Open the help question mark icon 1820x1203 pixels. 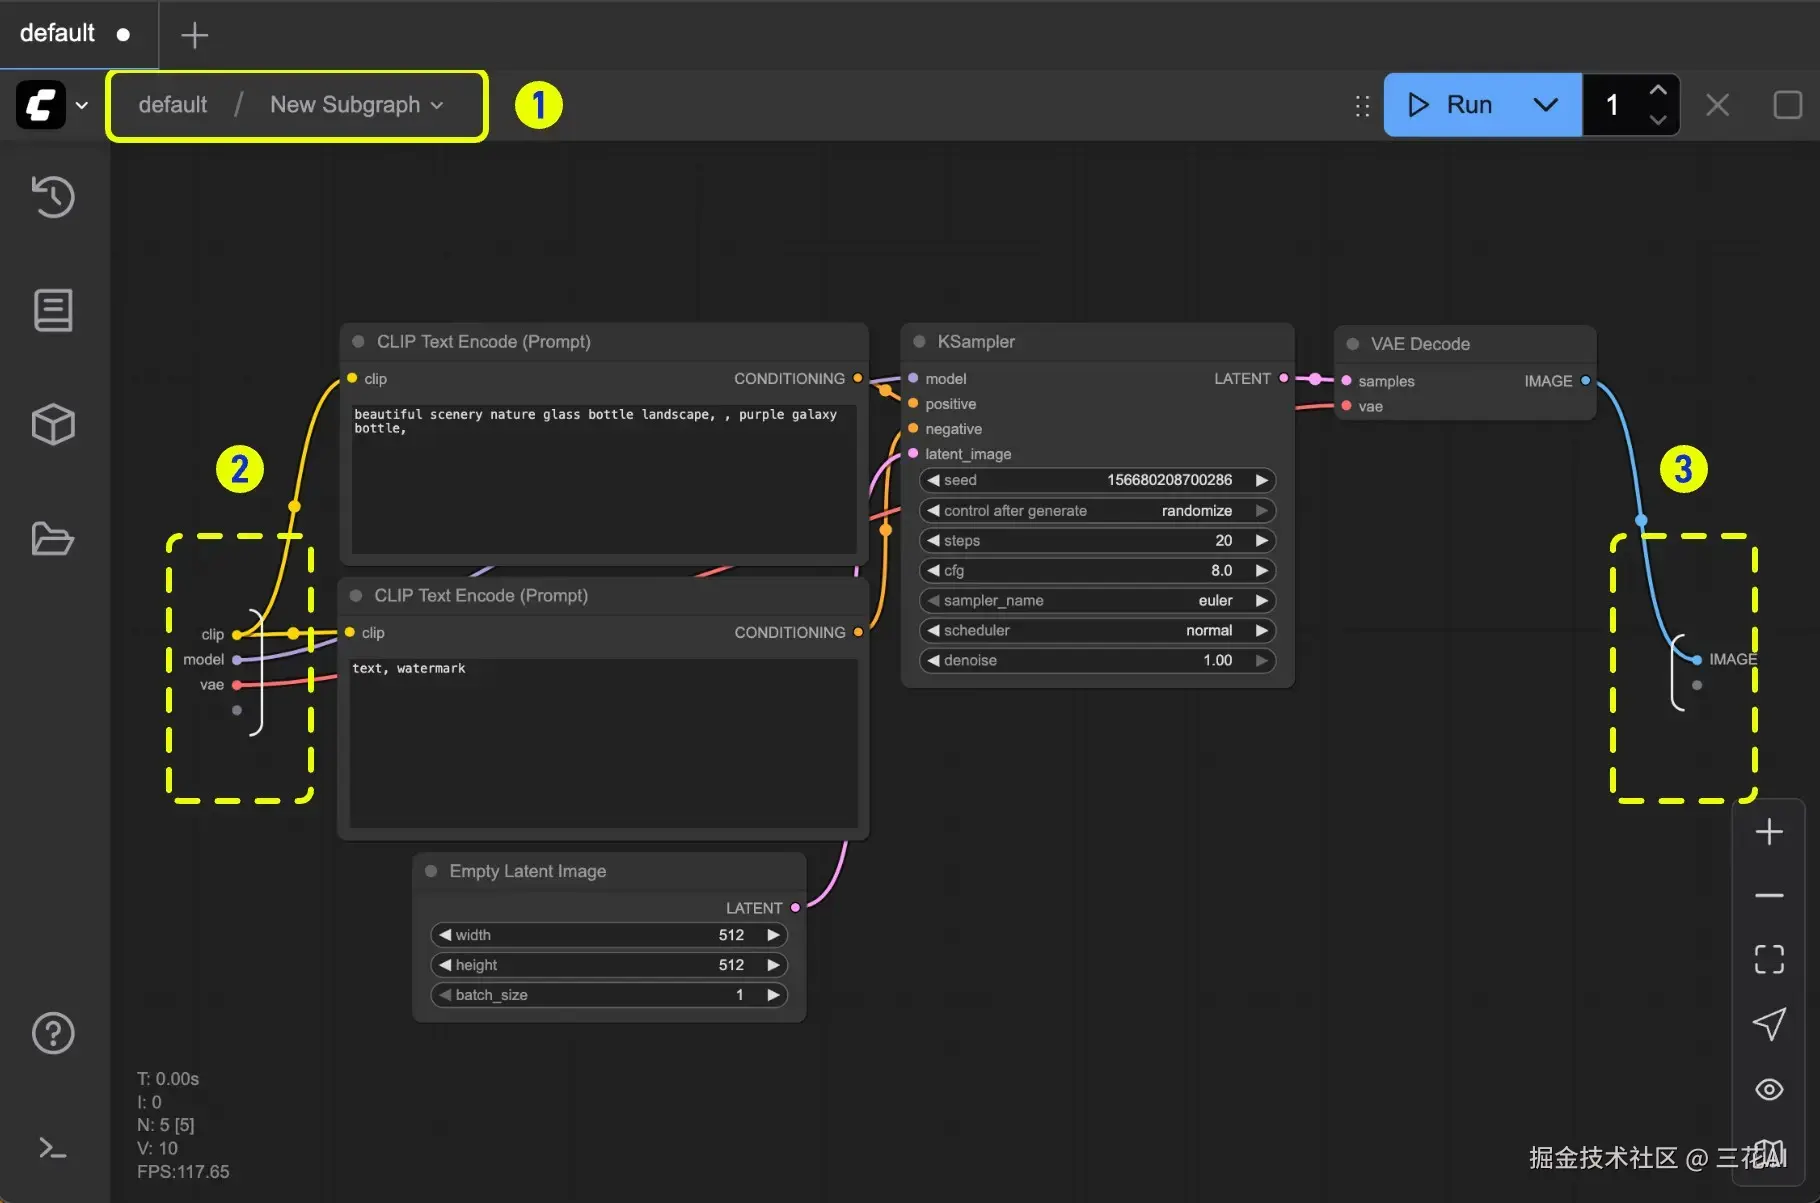pos(53,1033)
